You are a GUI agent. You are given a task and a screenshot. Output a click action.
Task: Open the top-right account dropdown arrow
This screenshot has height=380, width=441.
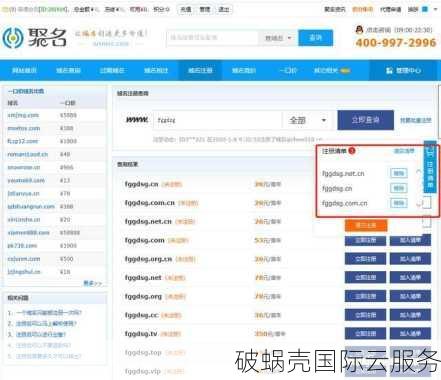(x=435, y=9)
